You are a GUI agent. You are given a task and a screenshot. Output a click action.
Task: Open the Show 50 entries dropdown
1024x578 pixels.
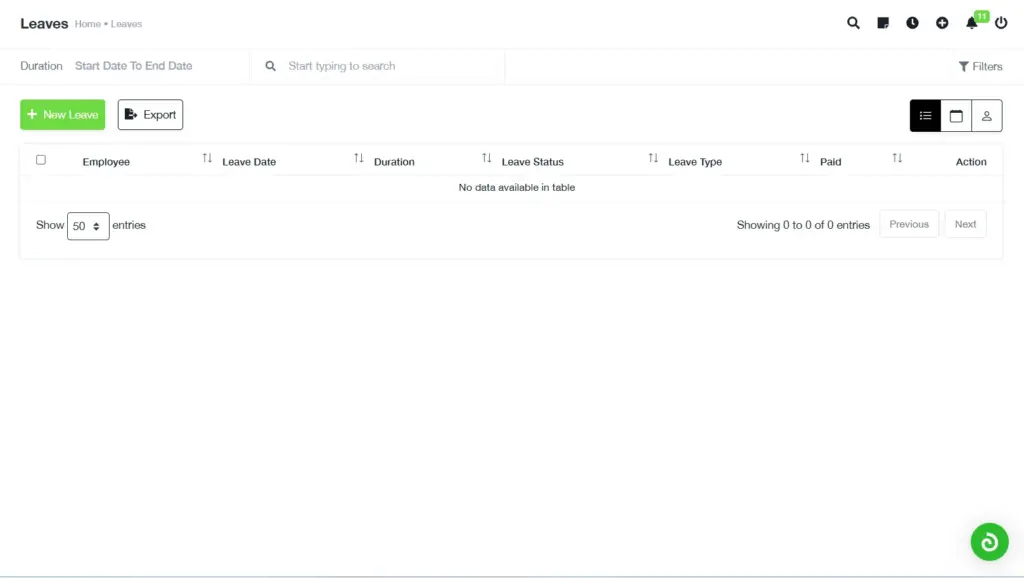[x=88, y=226]
